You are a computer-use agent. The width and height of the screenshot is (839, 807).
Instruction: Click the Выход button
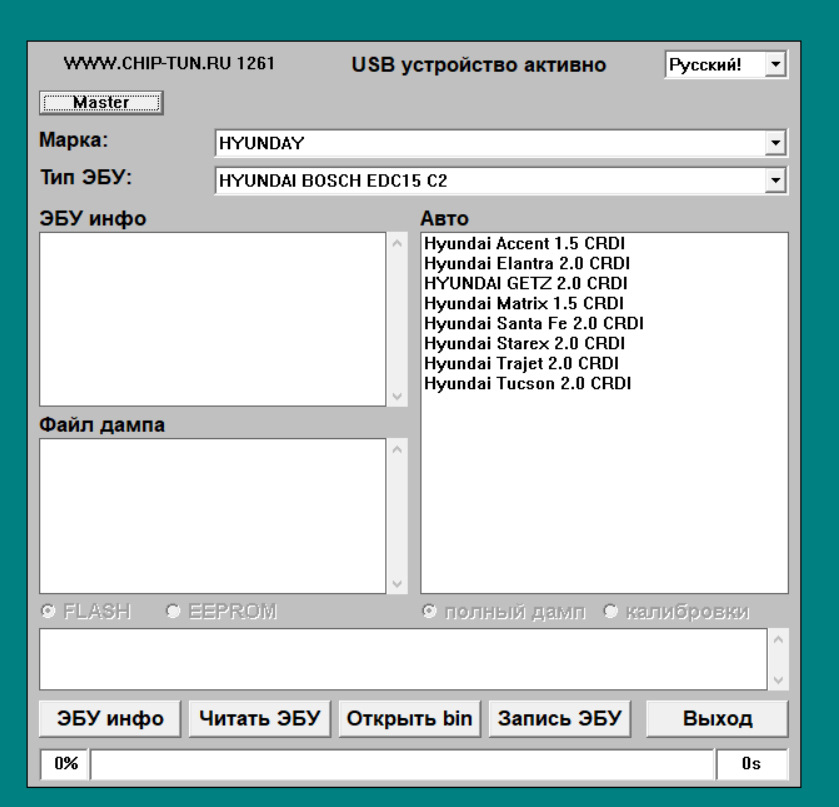click(717, 719)
